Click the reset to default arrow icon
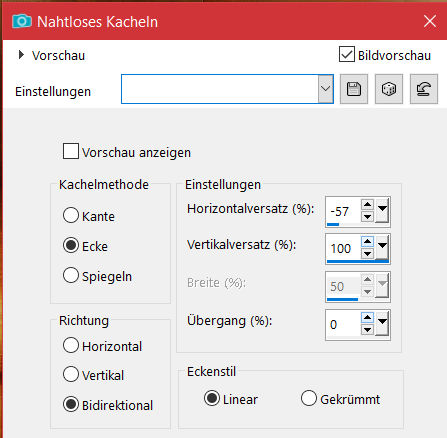Screen dimensions: 447x438 point(424,89)
